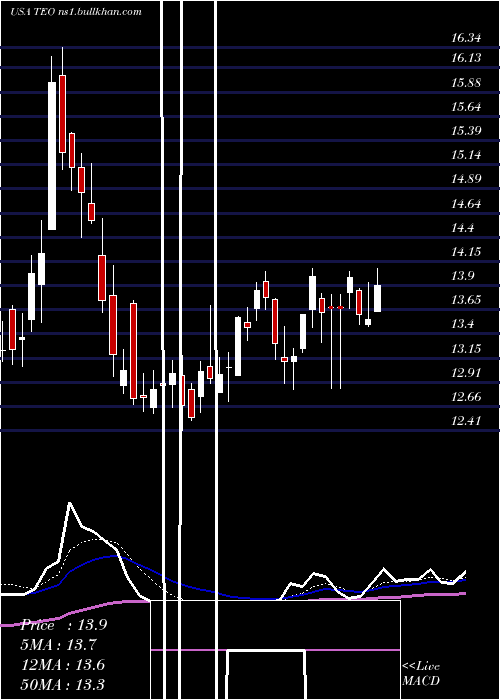Select the 14.64 price axis label
This screenshot has width=500, height=700.
[x=466, y=204]
